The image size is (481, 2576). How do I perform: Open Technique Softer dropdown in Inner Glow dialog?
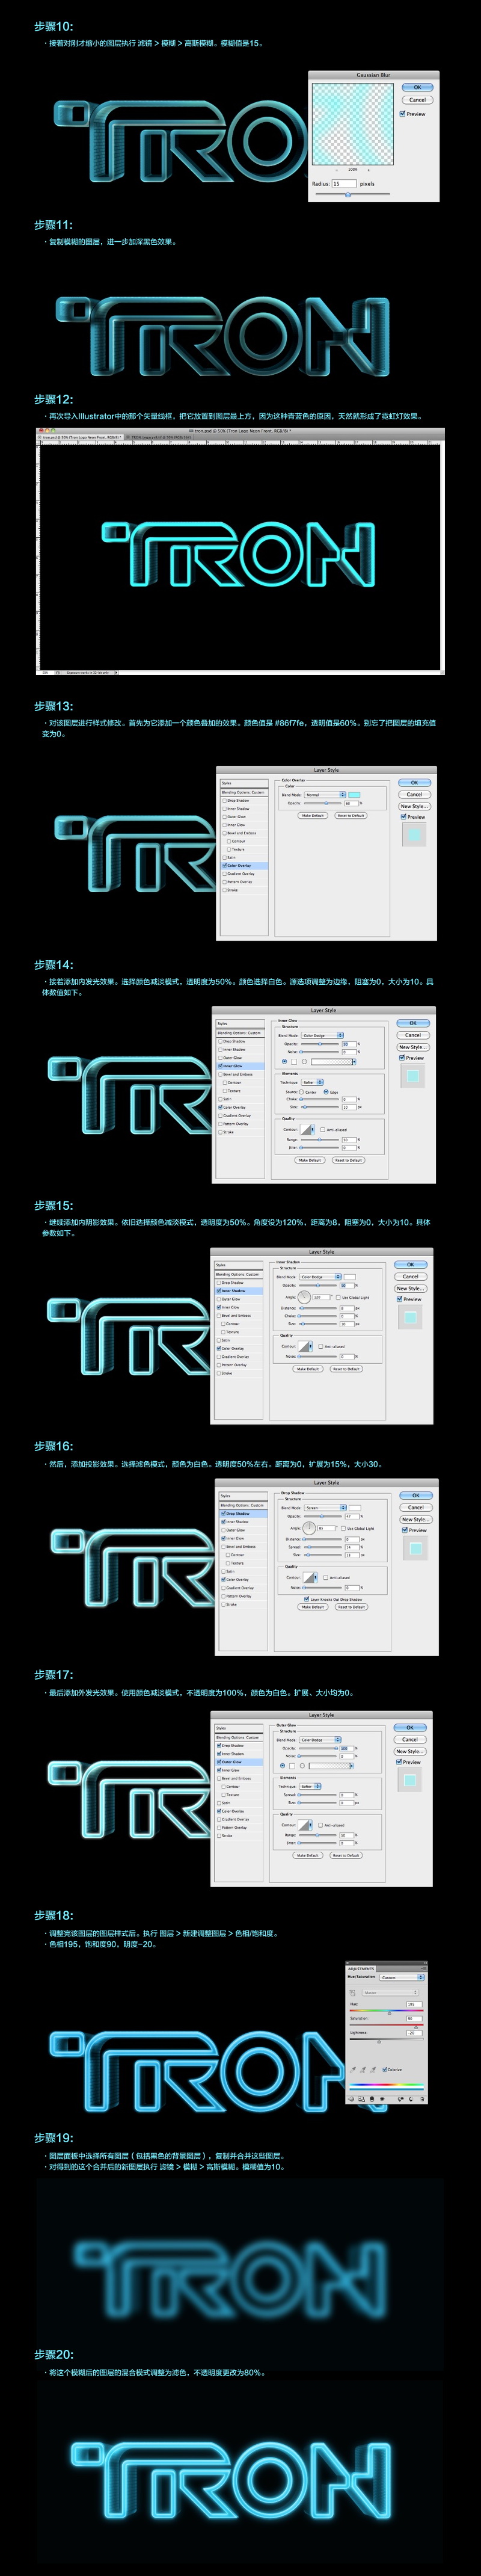point(313,1082)
